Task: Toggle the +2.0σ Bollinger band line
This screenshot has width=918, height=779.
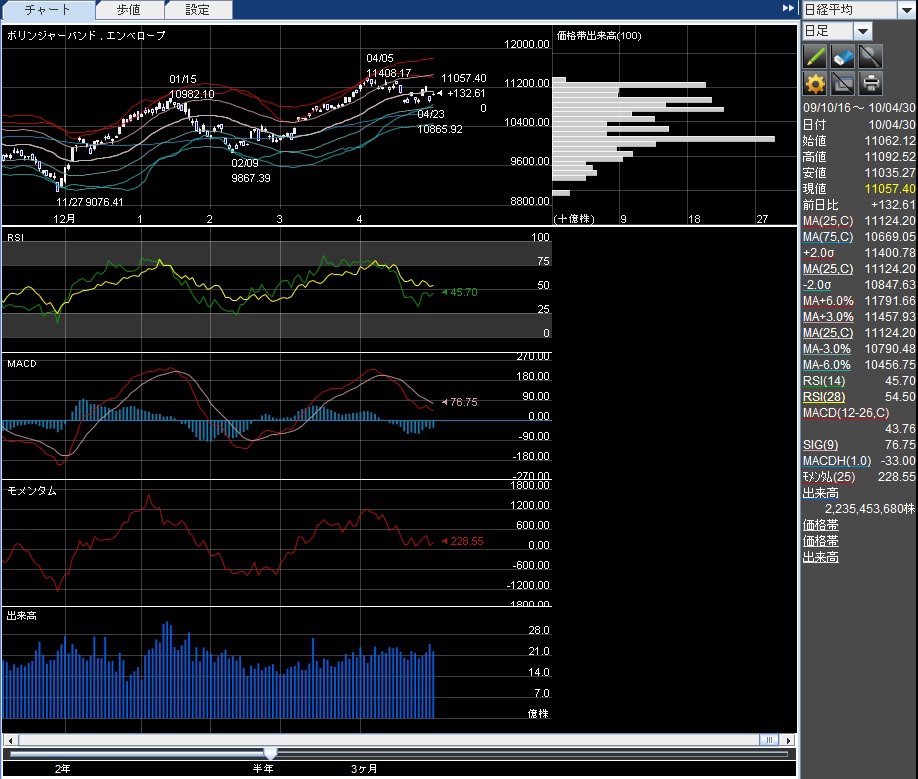Action: tap(820, 253)
